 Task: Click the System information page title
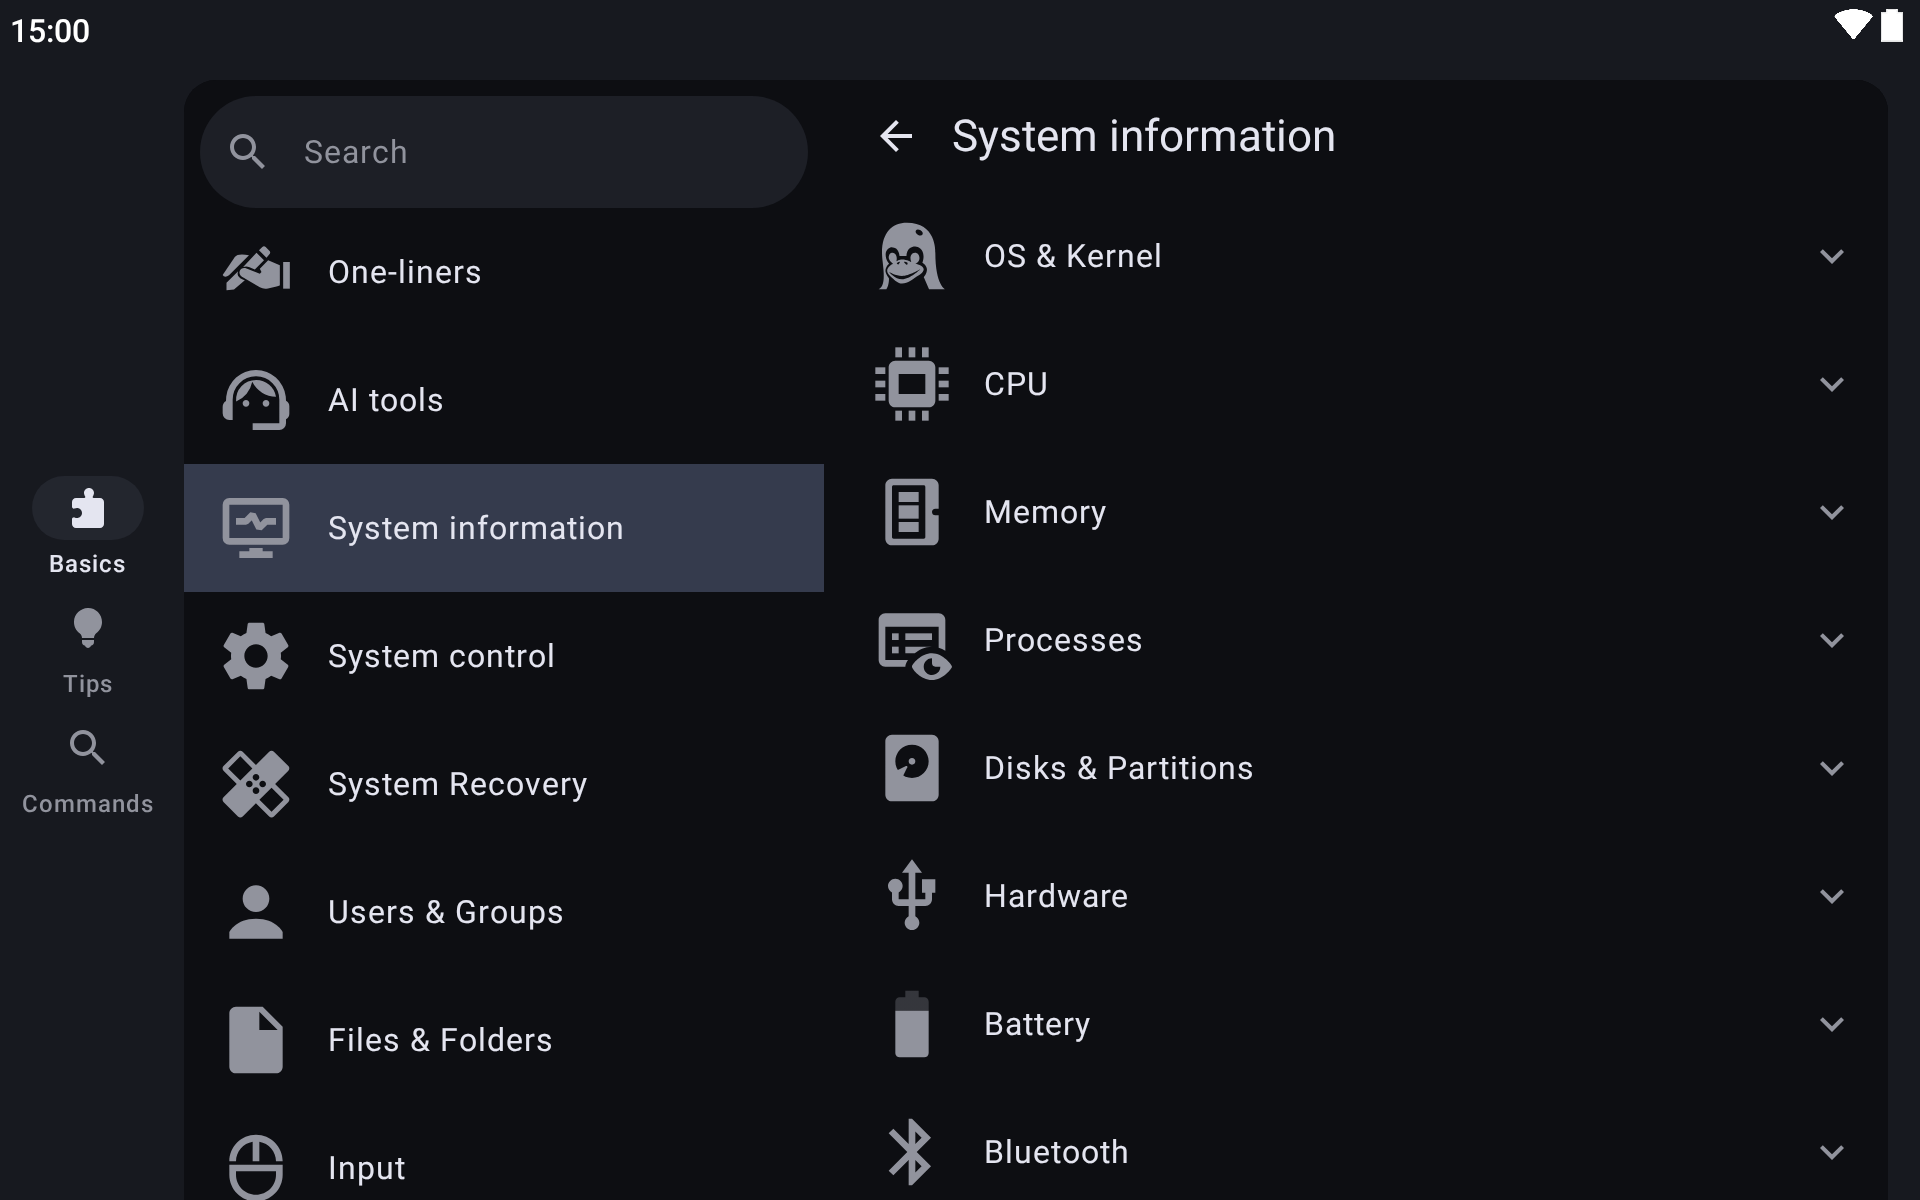(1143, 136)
